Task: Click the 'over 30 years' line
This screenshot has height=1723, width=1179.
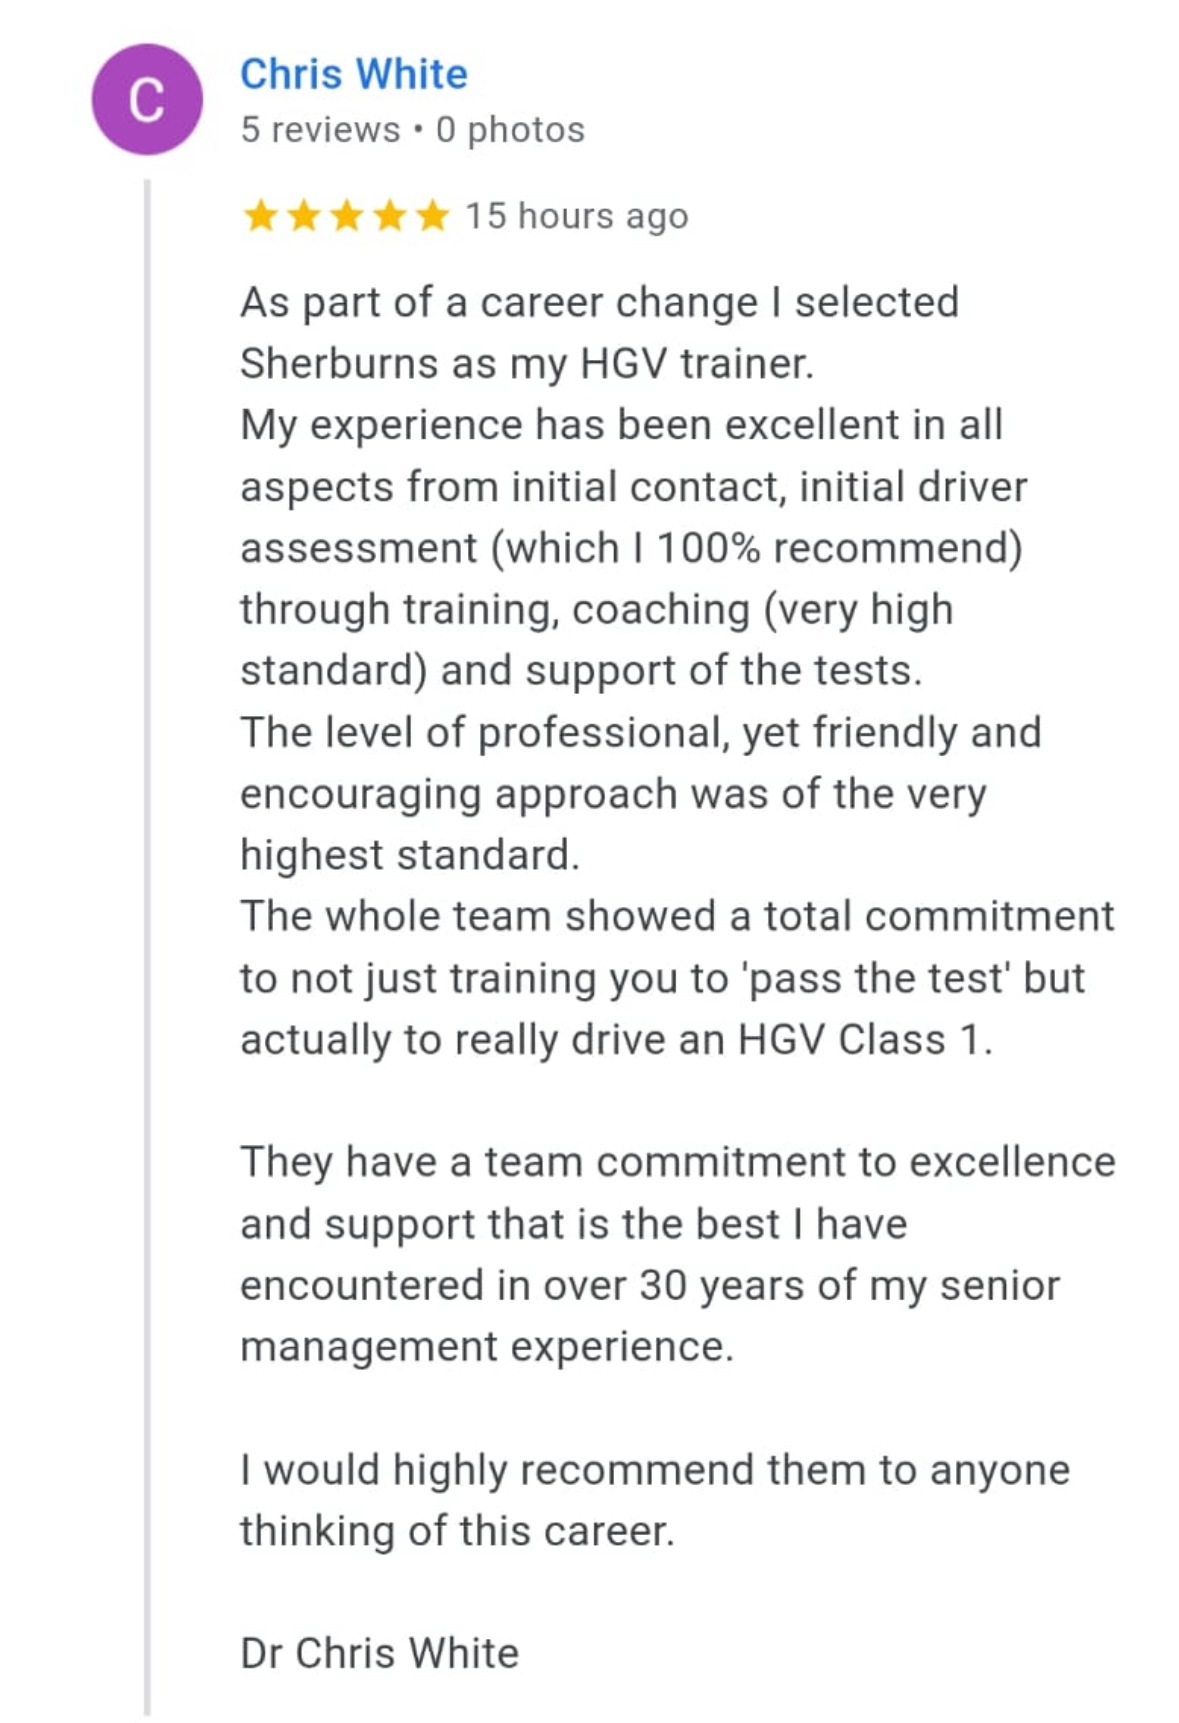Action: point(650,1286)
